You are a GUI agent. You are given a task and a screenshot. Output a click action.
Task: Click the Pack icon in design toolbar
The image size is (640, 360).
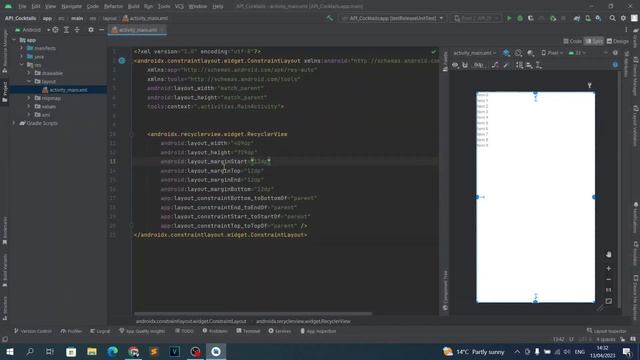click(x=519, y=65)
